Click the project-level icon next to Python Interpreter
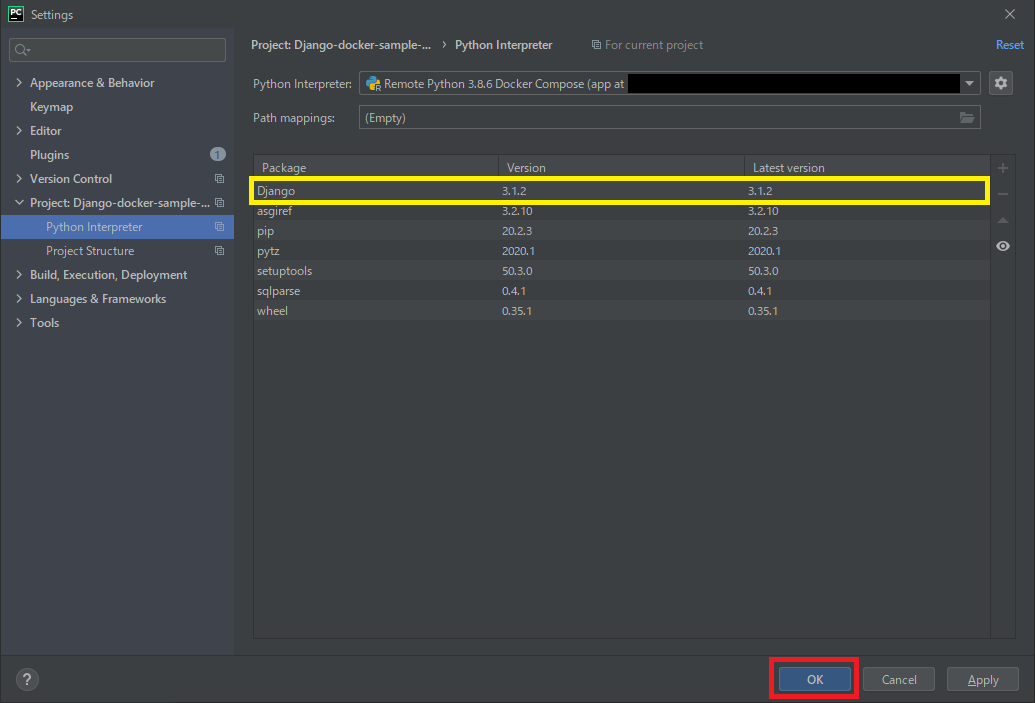 pyautogui.click(x=219, y=227)
